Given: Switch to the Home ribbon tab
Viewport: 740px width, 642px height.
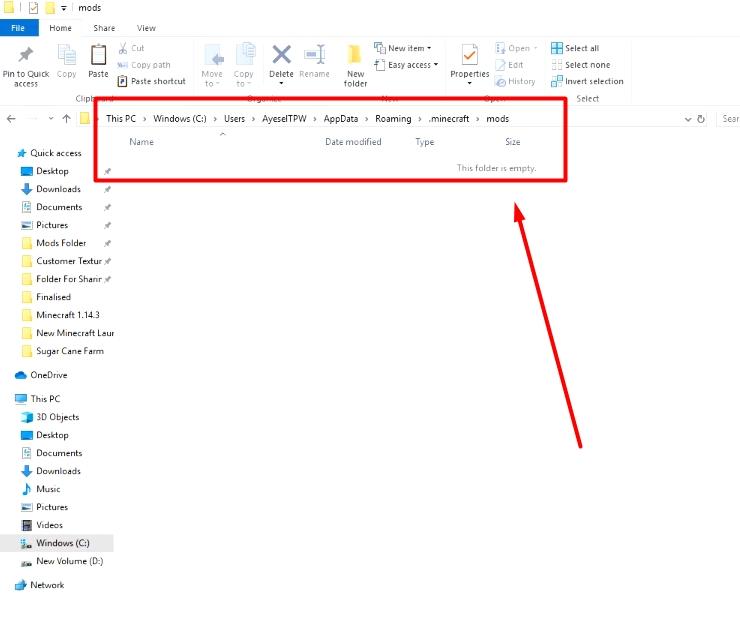Looking at the screenshot, I should (60, 28).
